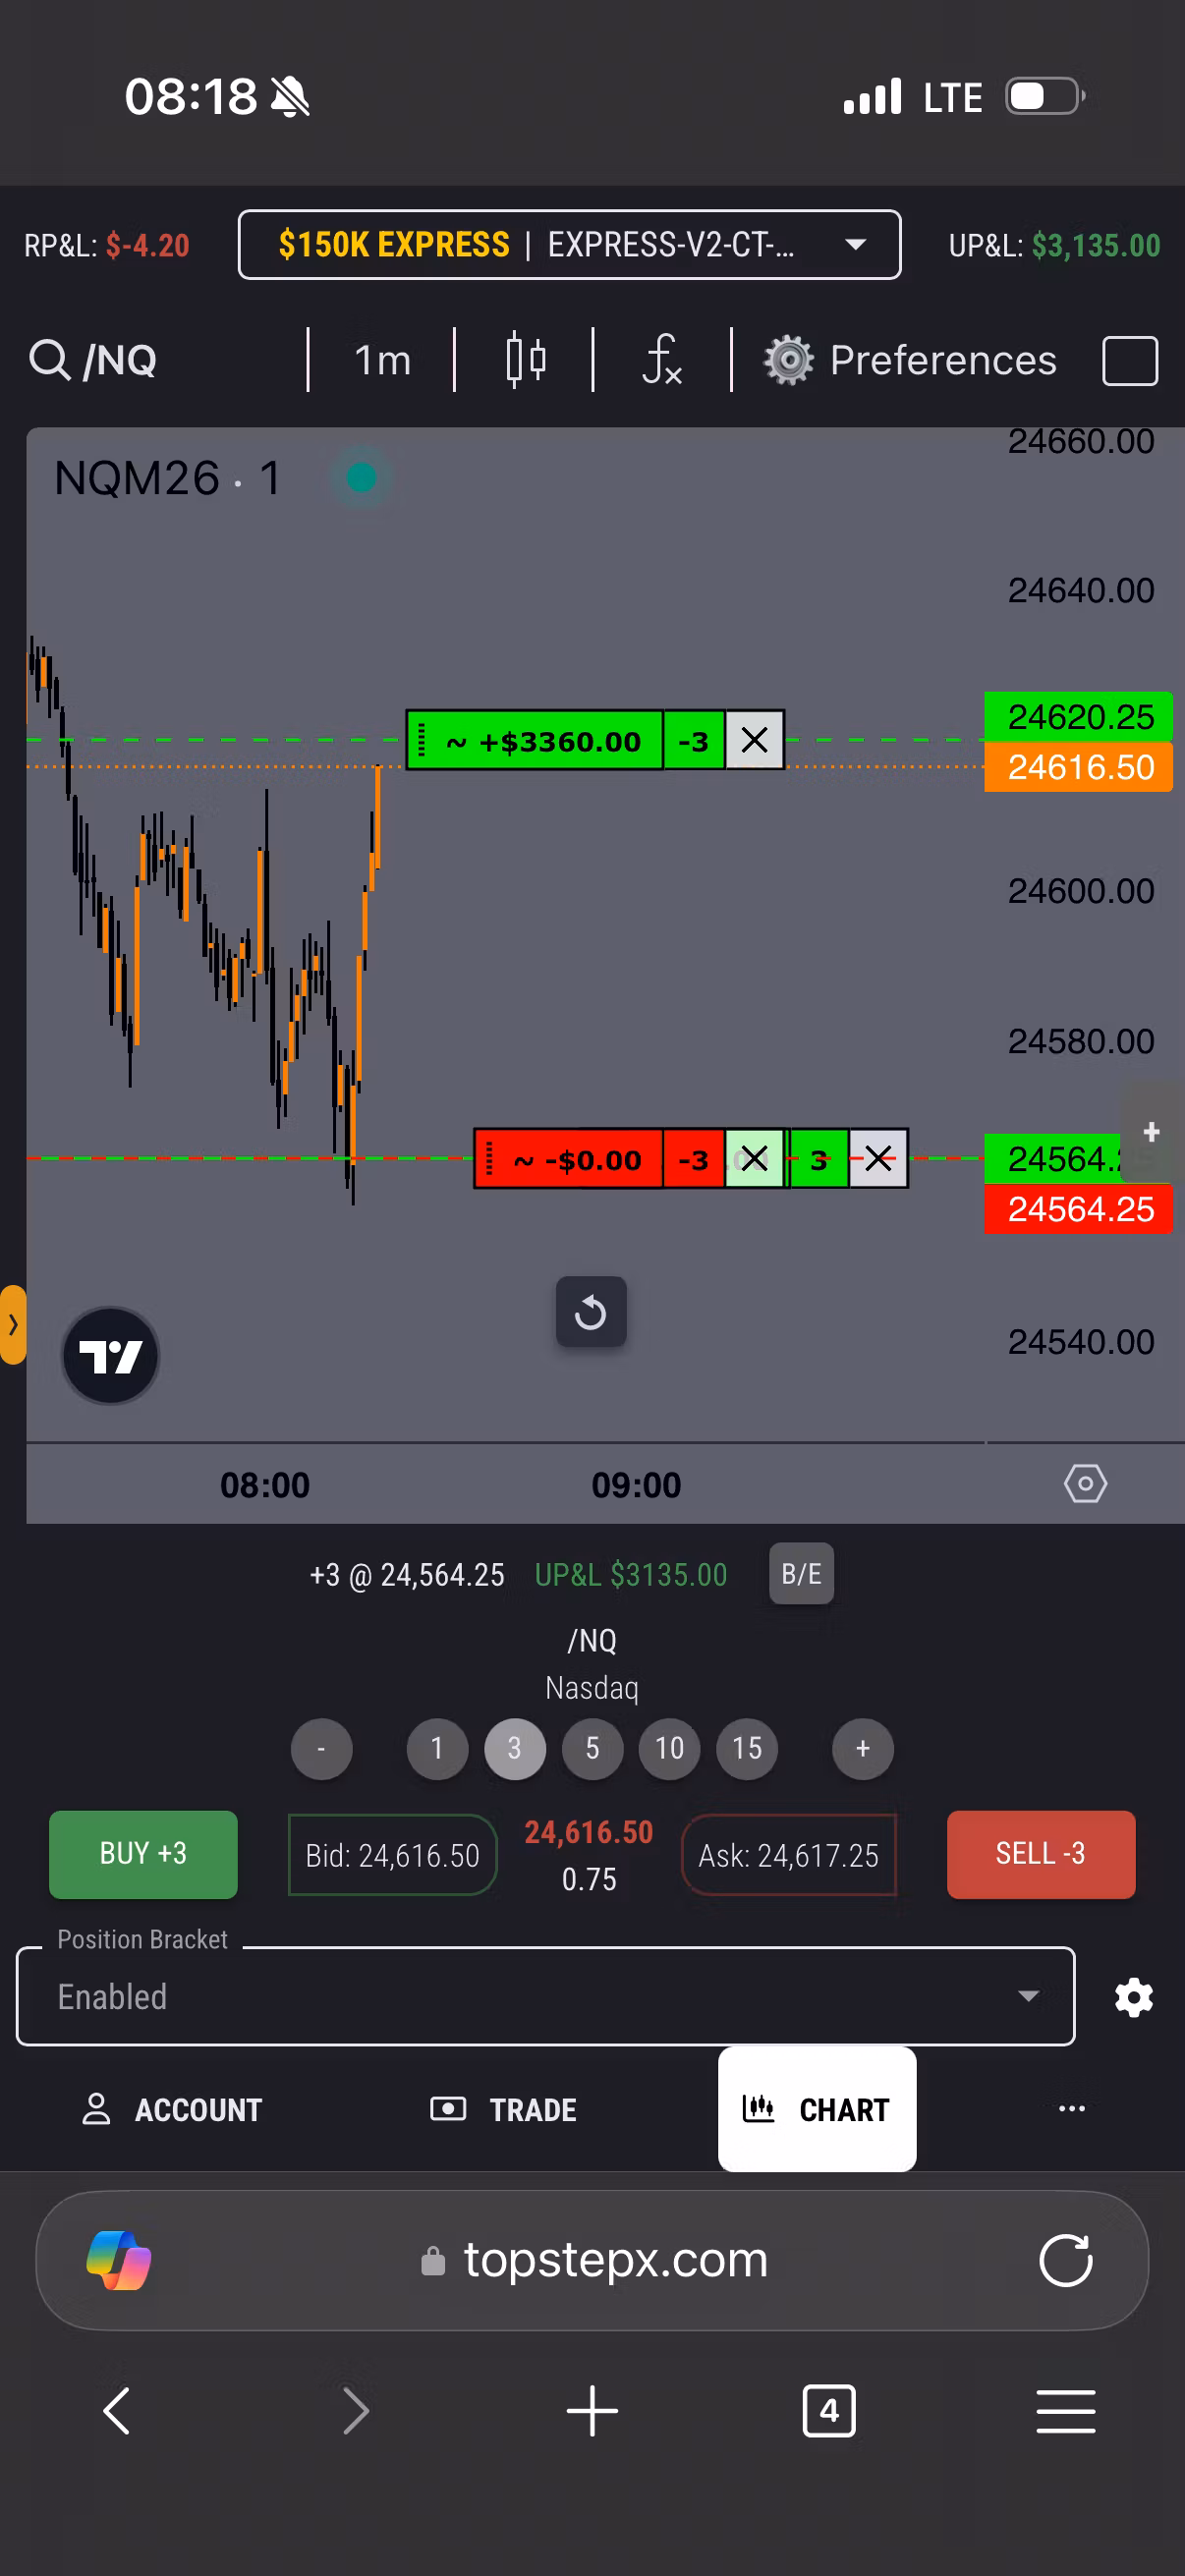Click the plus button on price axis
Viewport: 1185px width, 2576px height.
[x=1151, y=1132]
